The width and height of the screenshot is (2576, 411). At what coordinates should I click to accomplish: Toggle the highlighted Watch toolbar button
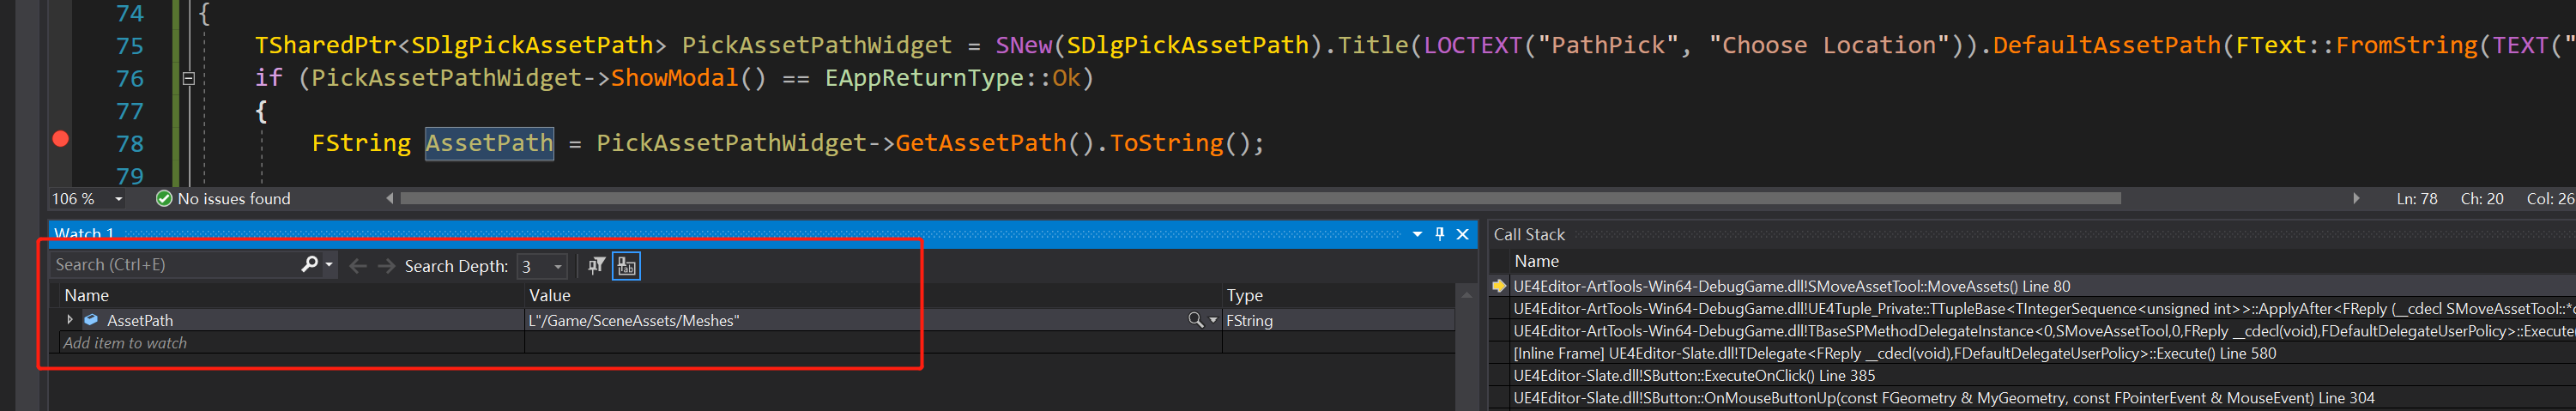pos(626,266)
